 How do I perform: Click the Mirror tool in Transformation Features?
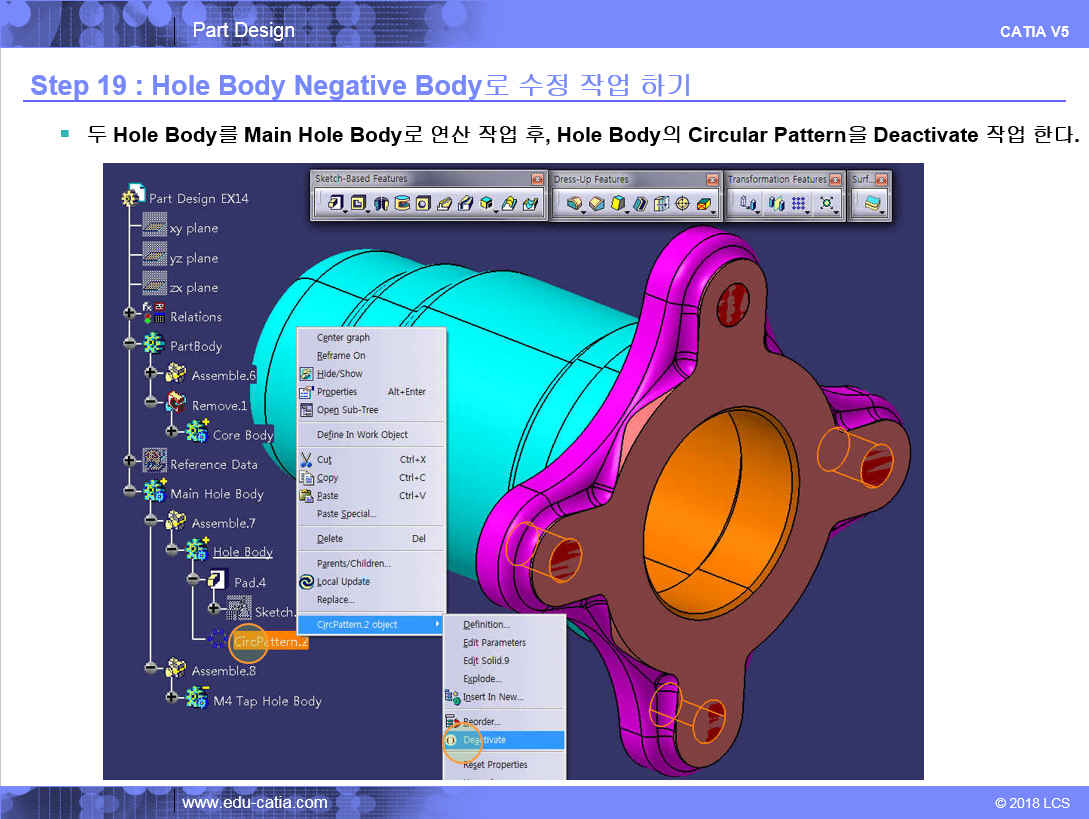click(x=776, y=204)
